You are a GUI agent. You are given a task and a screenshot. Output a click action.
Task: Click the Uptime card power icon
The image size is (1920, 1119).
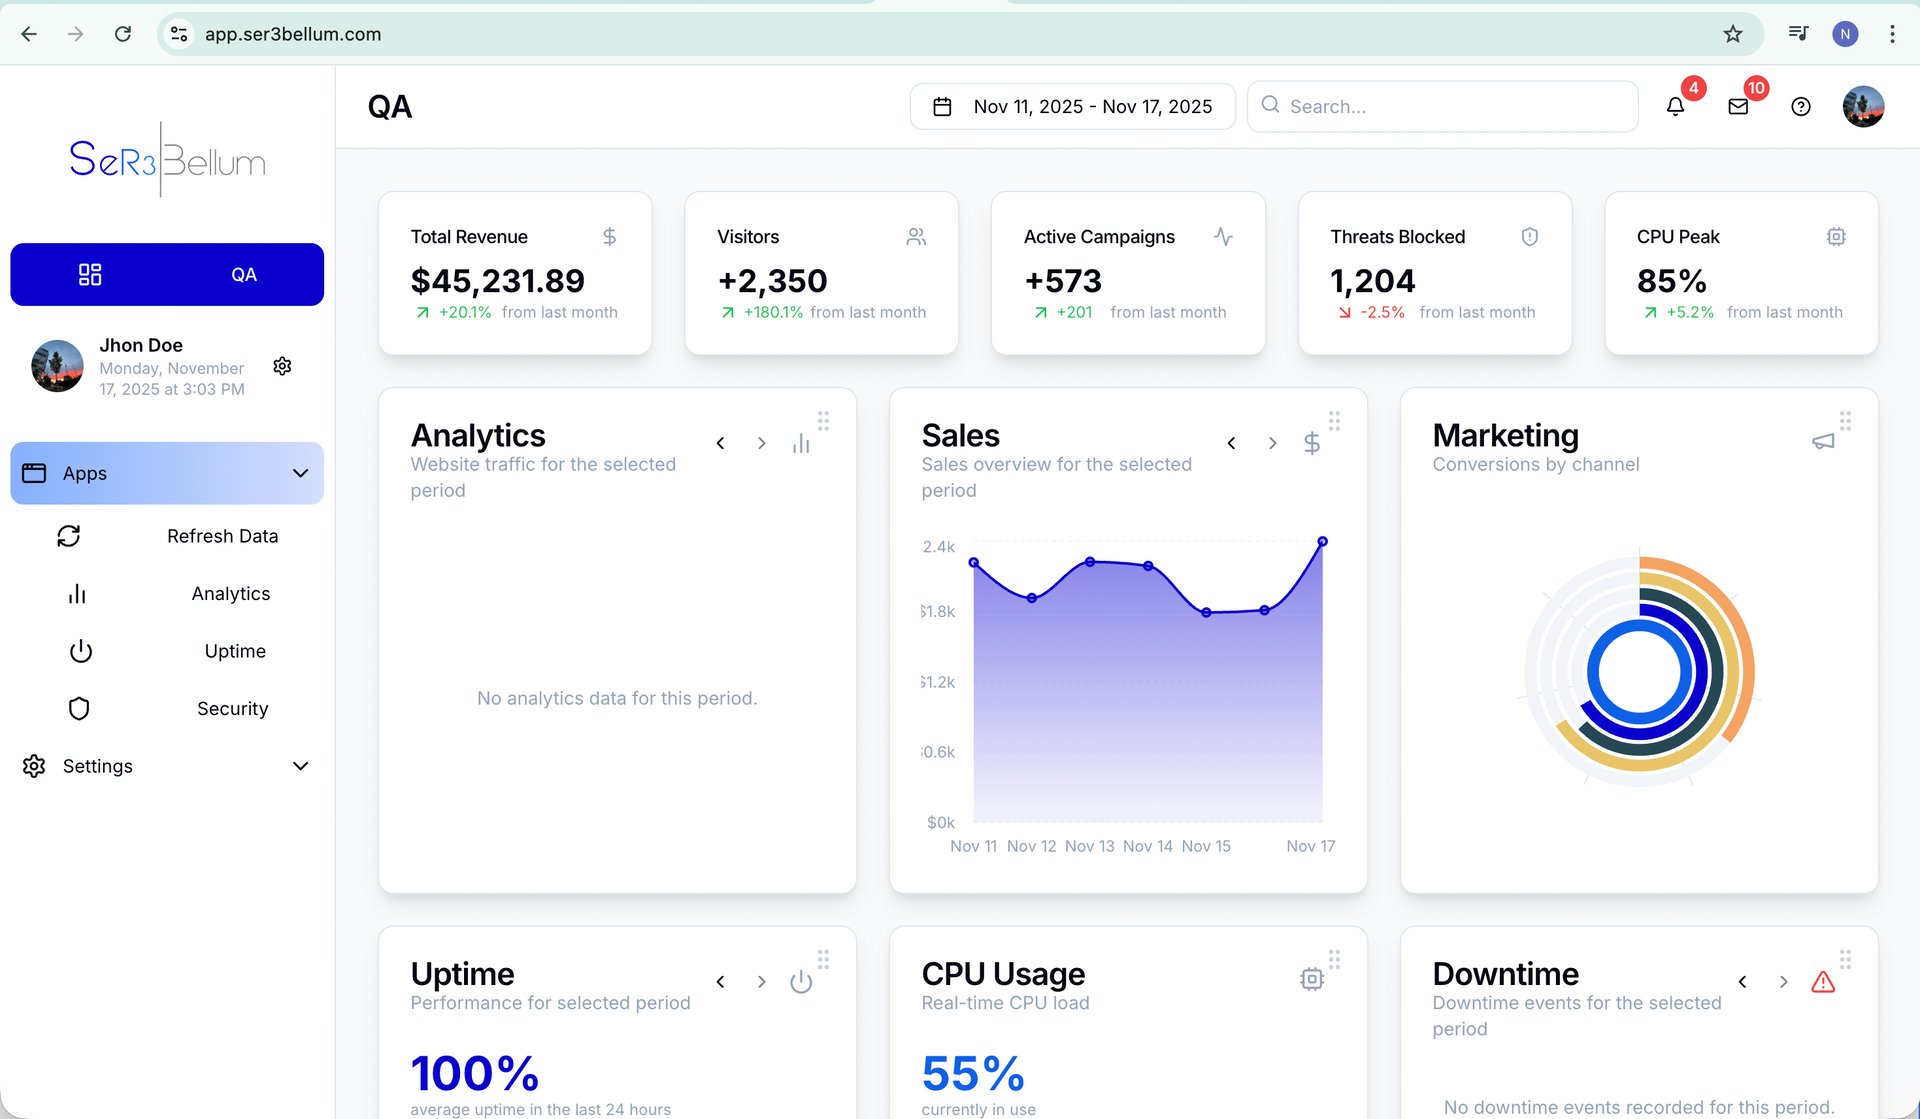tap(801, 982)
